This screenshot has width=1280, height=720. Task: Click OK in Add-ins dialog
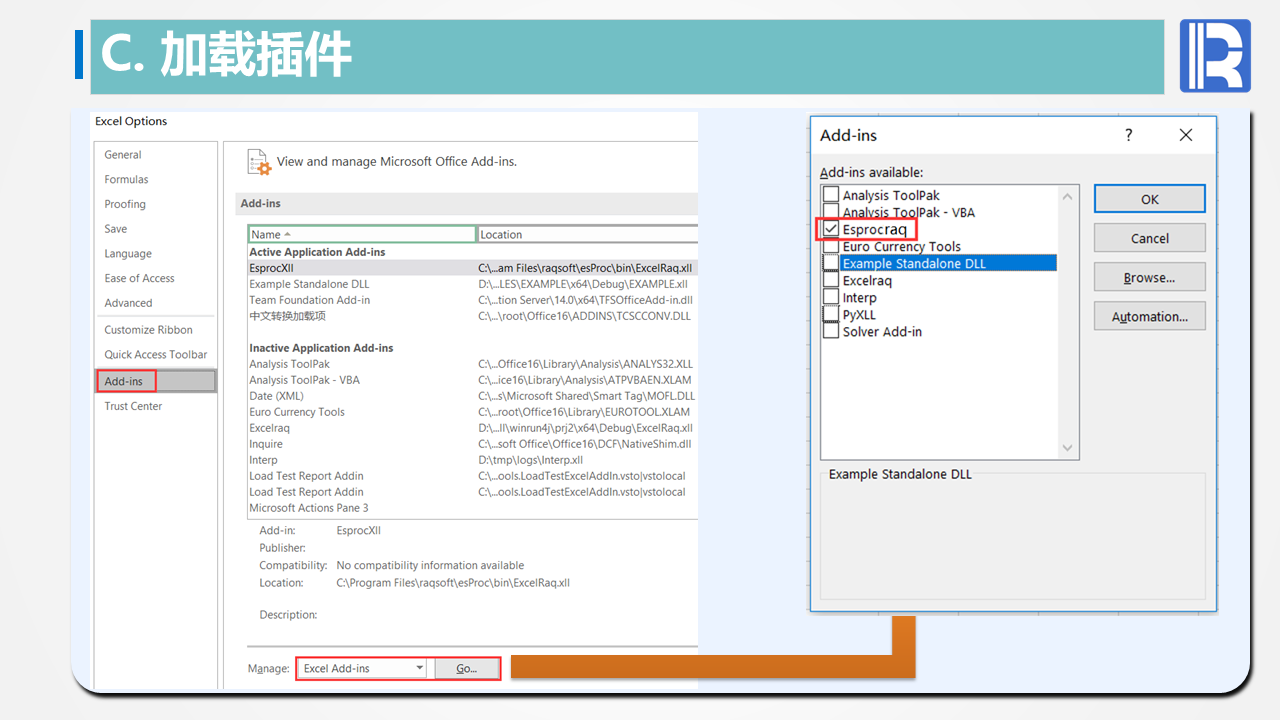coord(1149,199)
